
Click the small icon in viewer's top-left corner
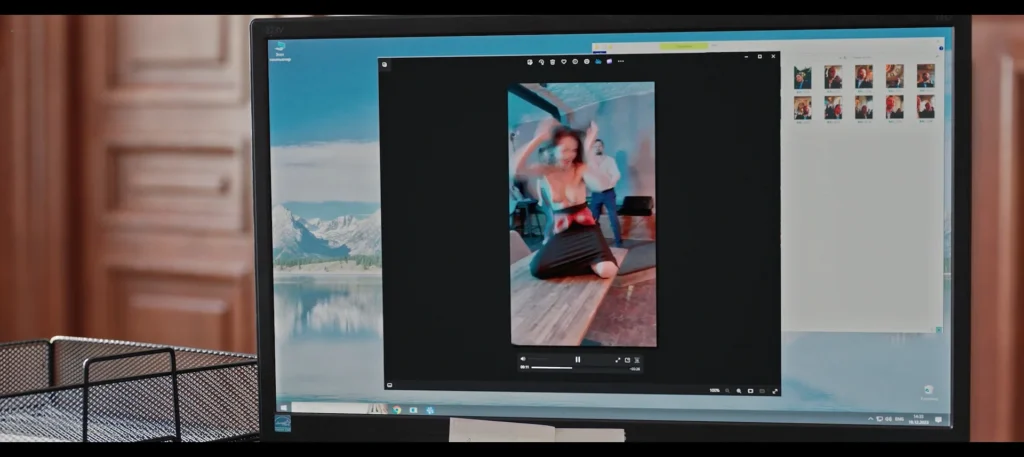click(x=385, y=64)
